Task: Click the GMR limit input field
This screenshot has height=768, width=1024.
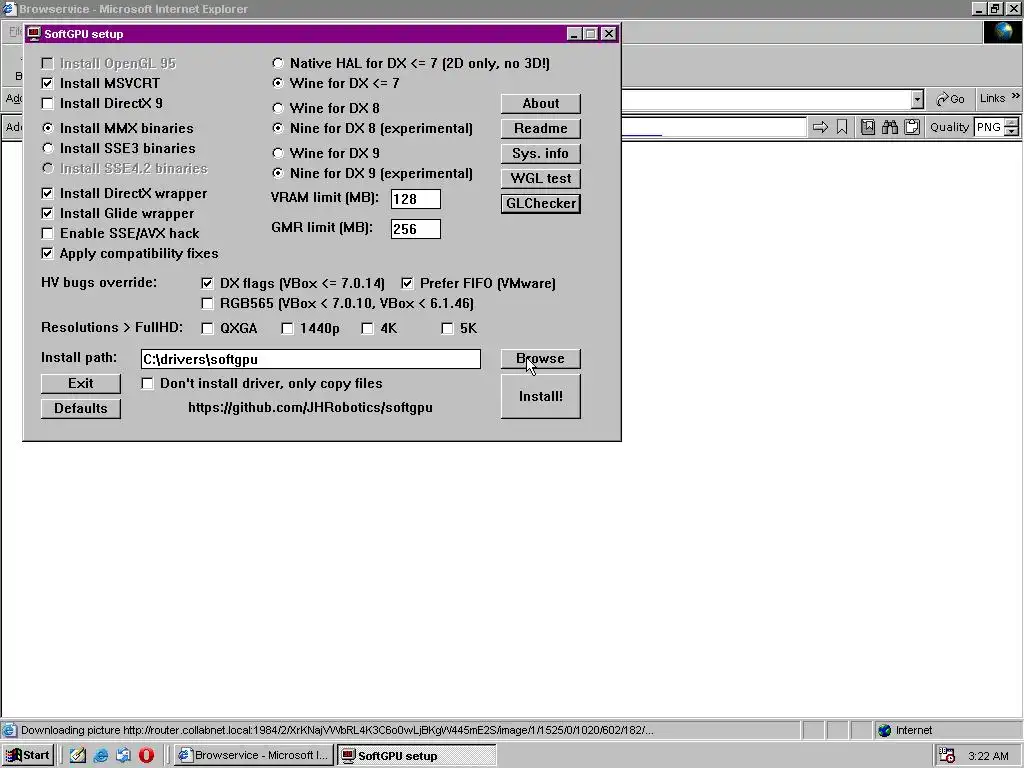Action: click(415, 229)
